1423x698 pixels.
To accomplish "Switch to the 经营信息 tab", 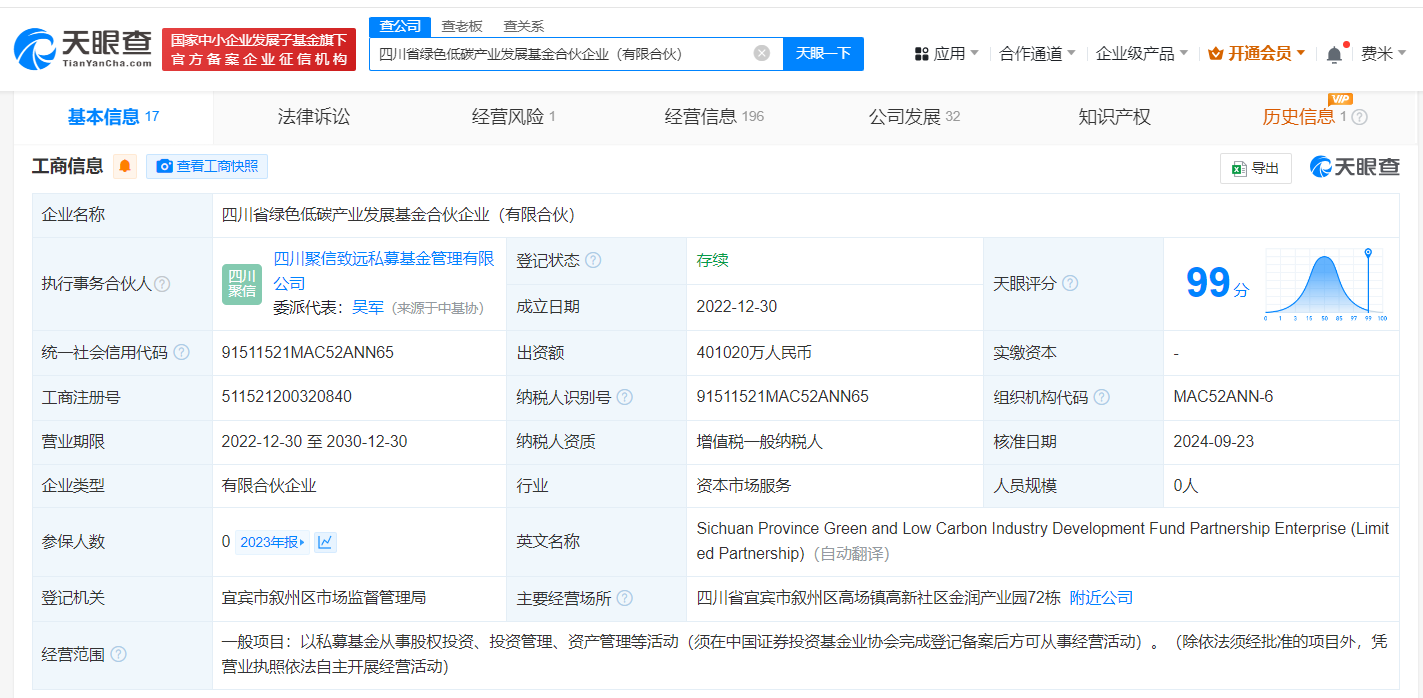I will [x=713, y=117].
